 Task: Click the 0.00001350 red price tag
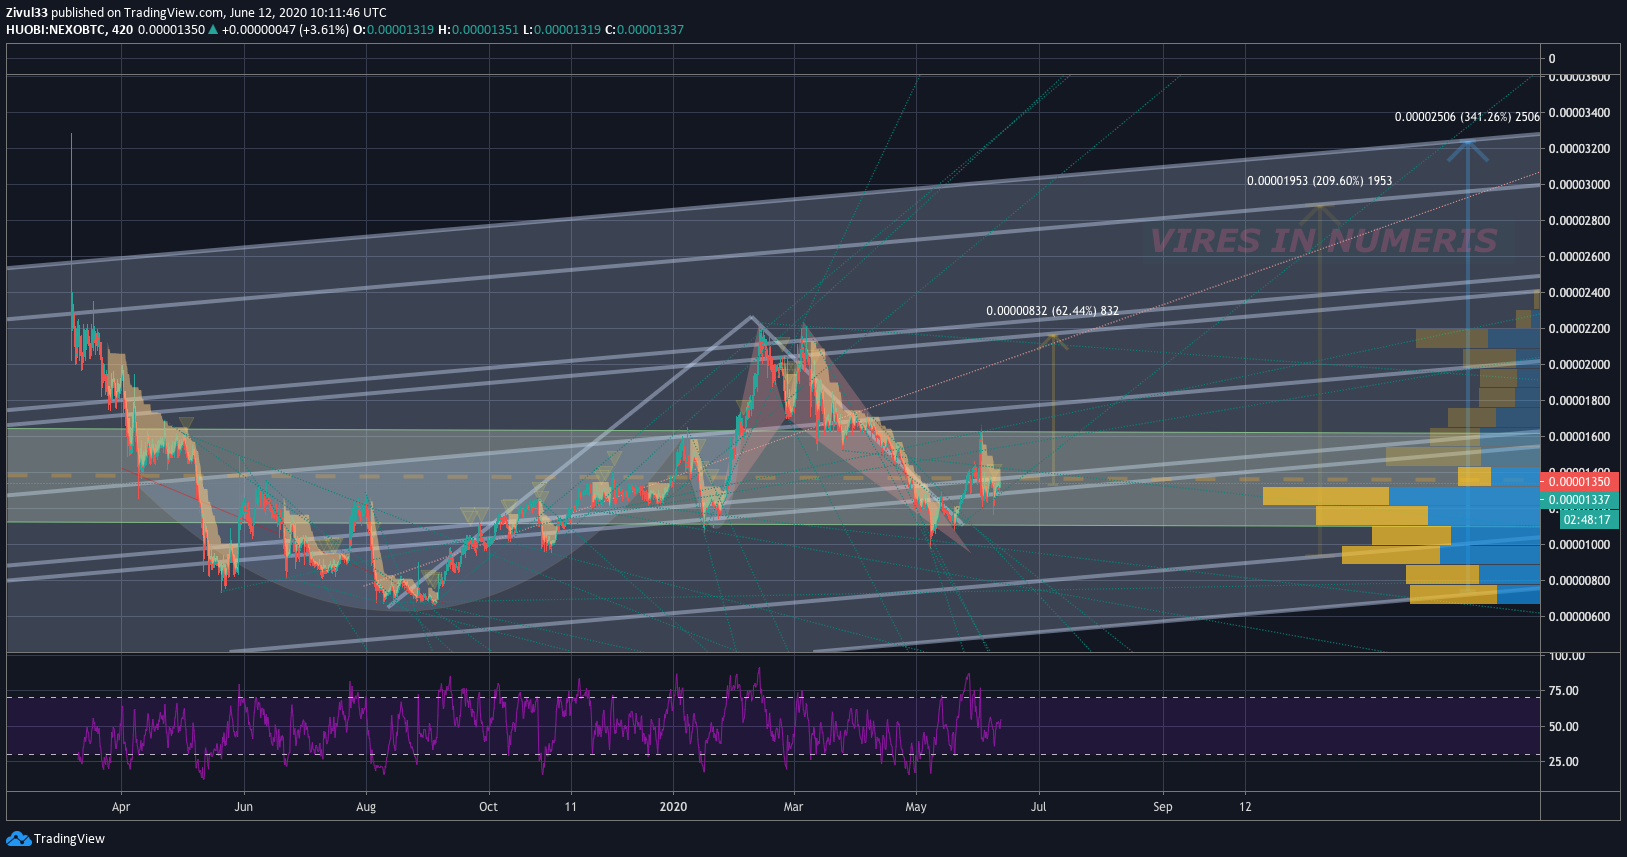click(x=1578, y=482)
